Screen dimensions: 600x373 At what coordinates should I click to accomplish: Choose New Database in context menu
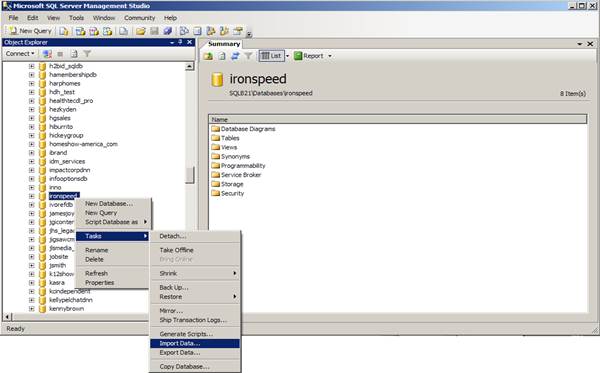coord(113,204)
